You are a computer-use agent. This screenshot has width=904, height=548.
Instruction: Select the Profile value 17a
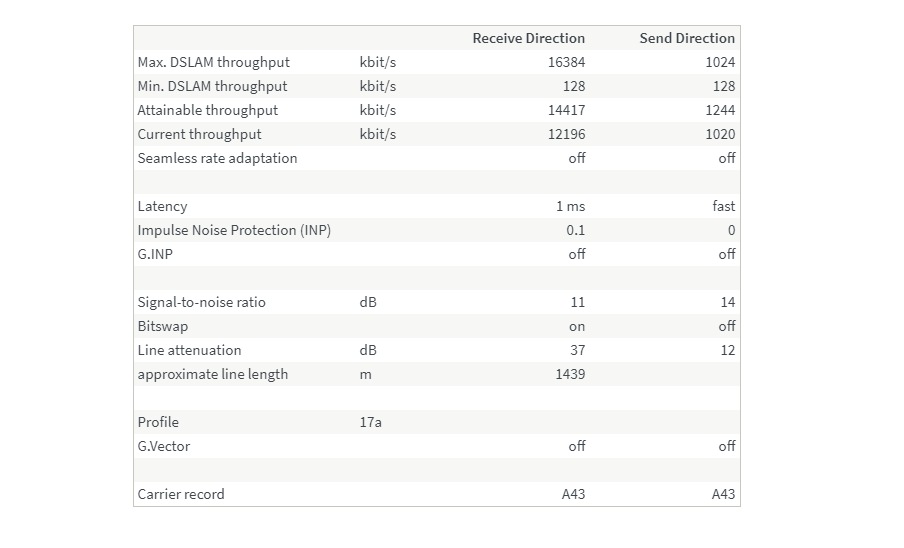pyautogui.click(x=370, y=422)
